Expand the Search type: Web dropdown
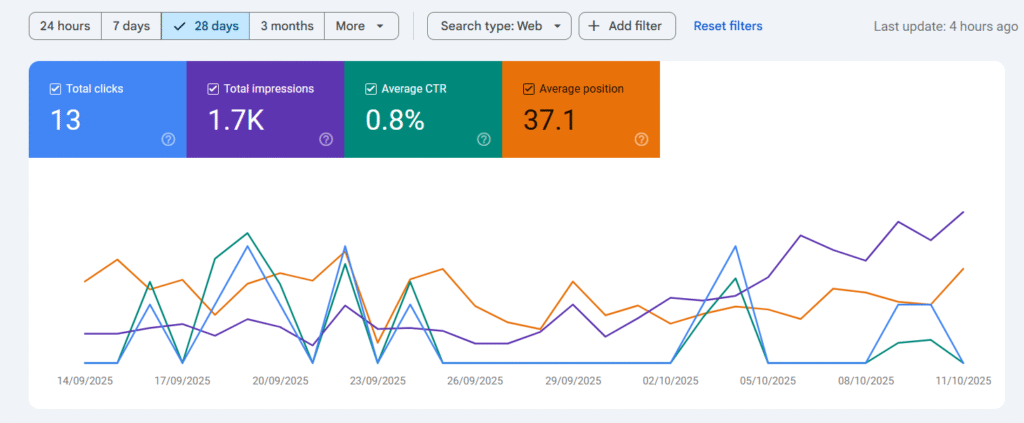 499,26
